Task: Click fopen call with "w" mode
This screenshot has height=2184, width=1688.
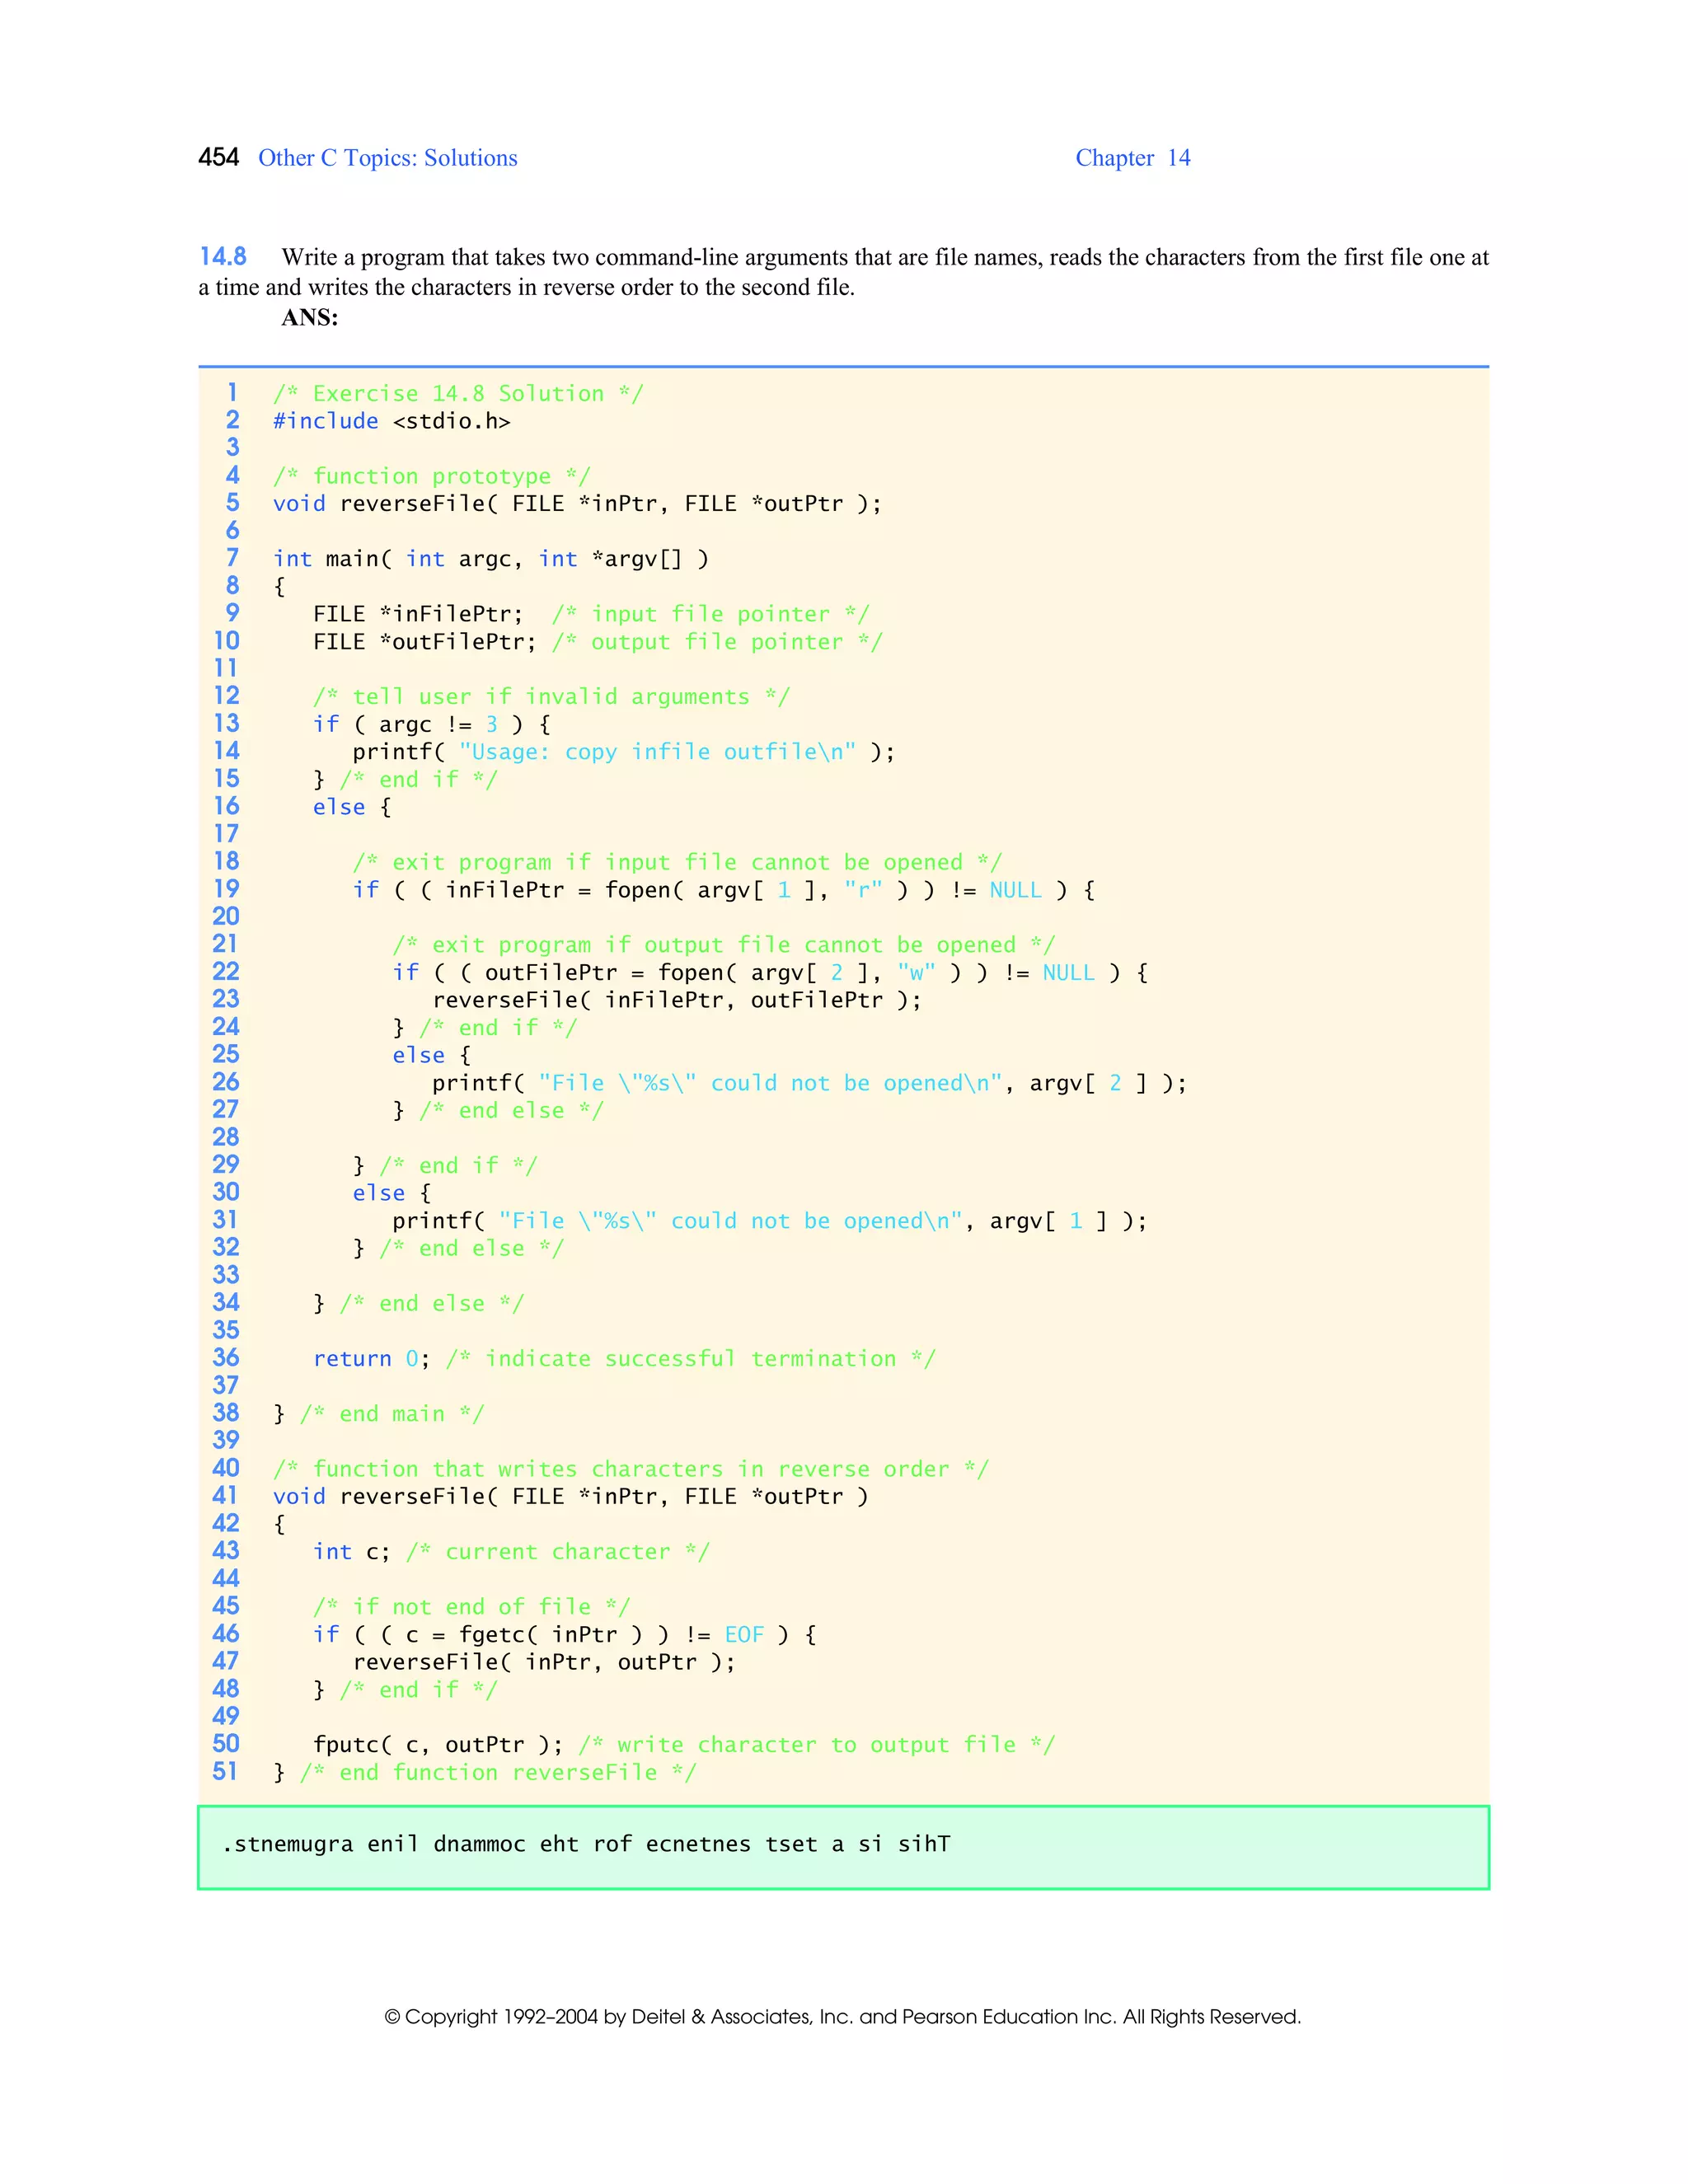Action: pyautogui.click(x=770, y=973)
